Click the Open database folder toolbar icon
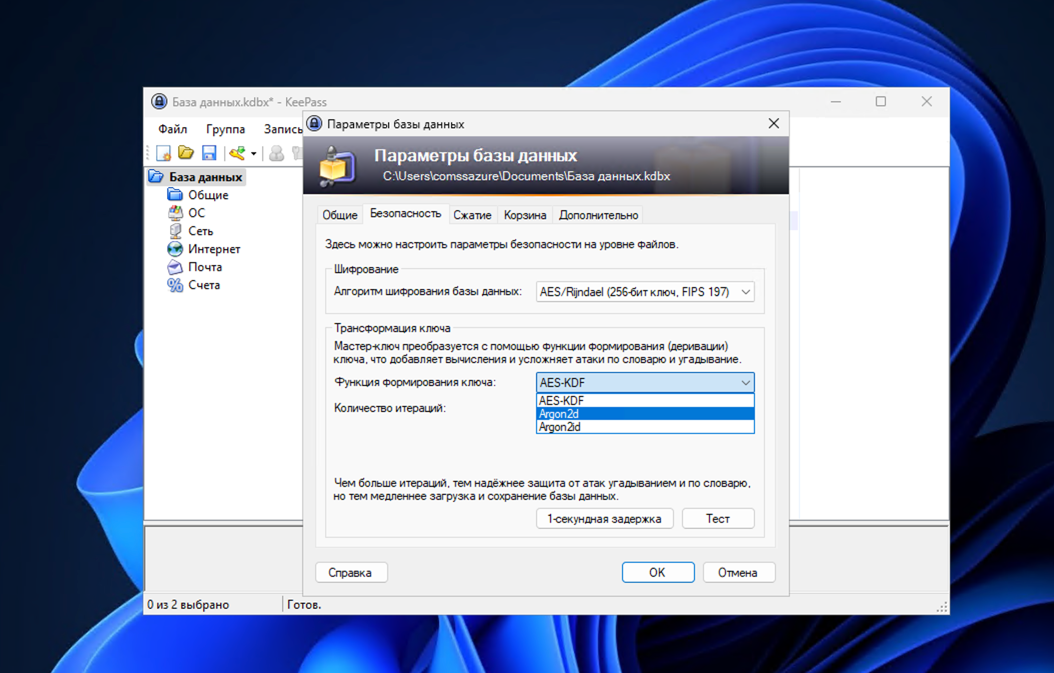 tap(186, 153)
